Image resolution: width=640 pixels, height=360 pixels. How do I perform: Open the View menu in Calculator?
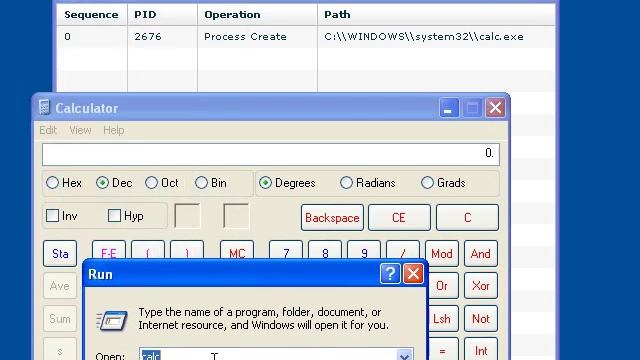tap(80, 130)
